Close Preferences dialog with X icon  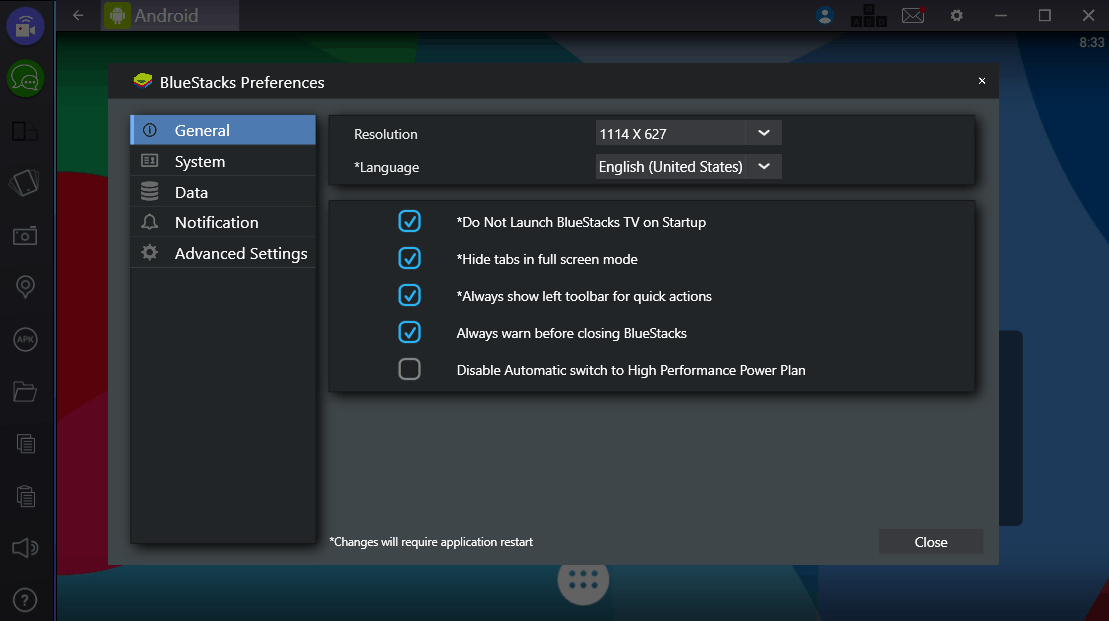[982, 81]
